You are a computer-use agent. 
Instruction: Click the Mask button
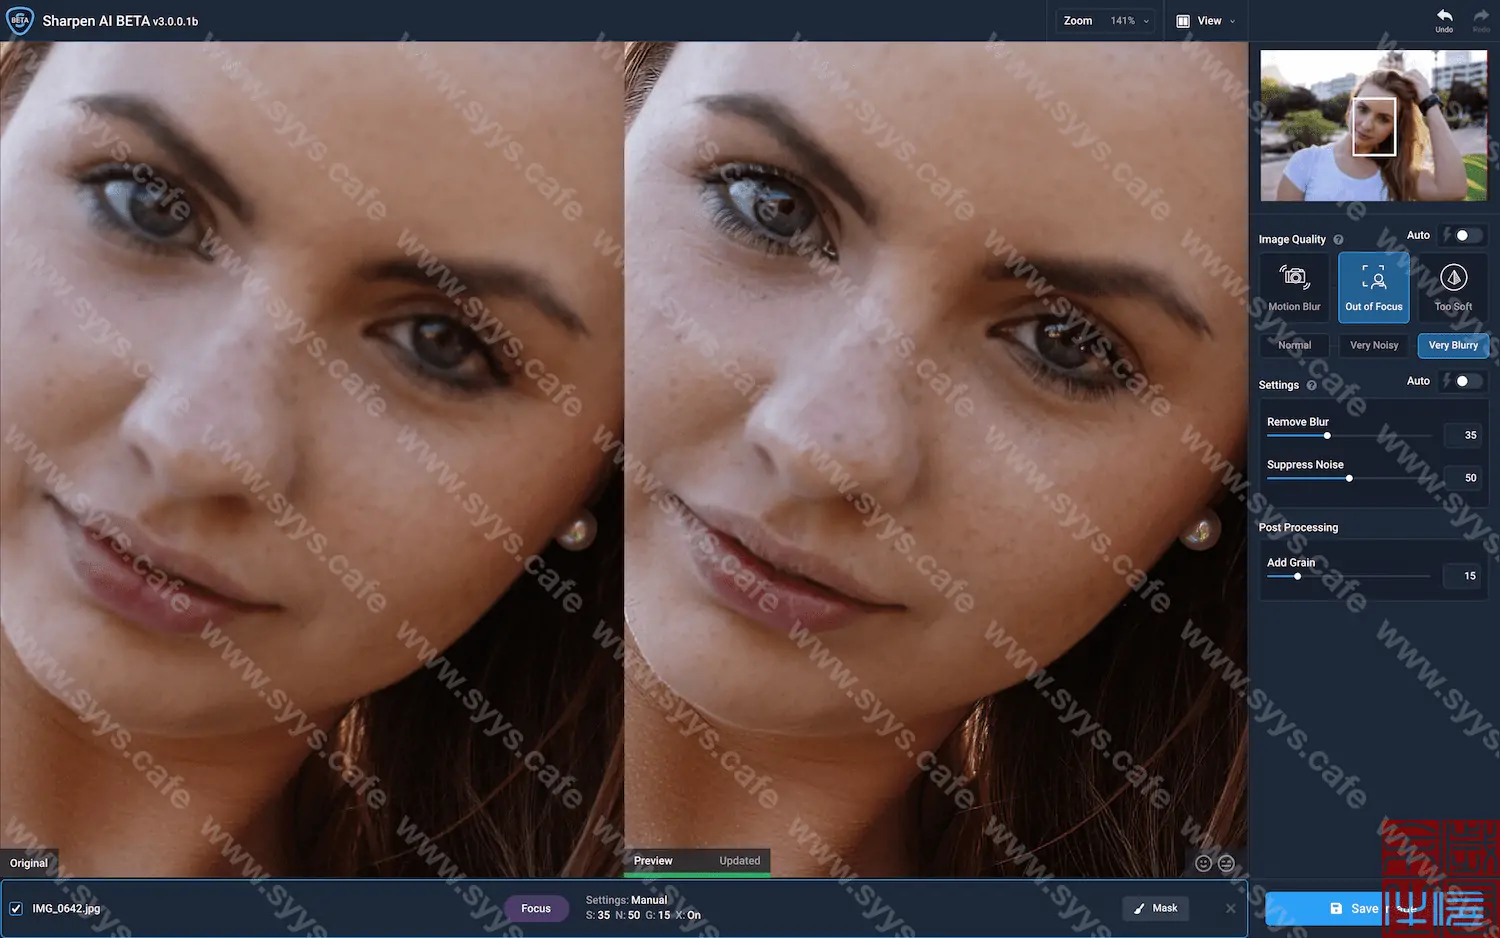point(1155,908)
